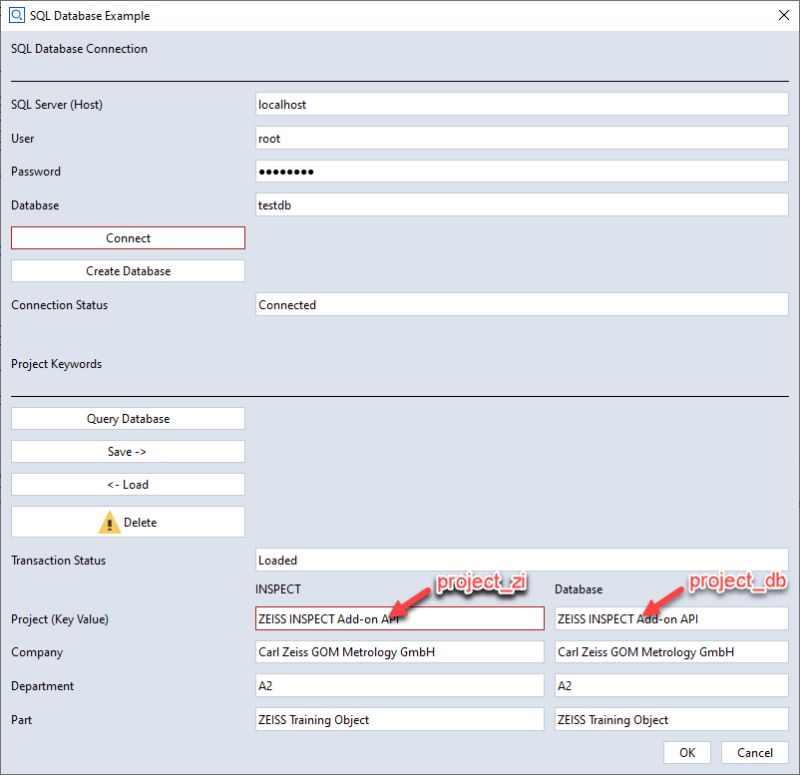Click the Database column Part field
800x775 pixels.
(671, 720)
